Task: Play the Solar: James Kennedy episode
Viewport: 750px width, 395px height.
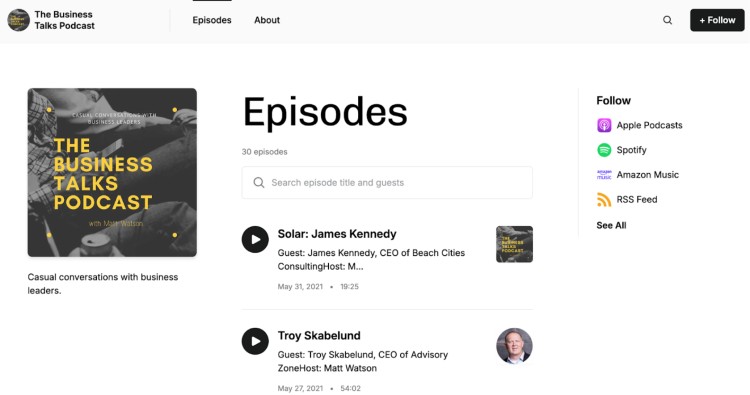Action: [x=255, y=240]
